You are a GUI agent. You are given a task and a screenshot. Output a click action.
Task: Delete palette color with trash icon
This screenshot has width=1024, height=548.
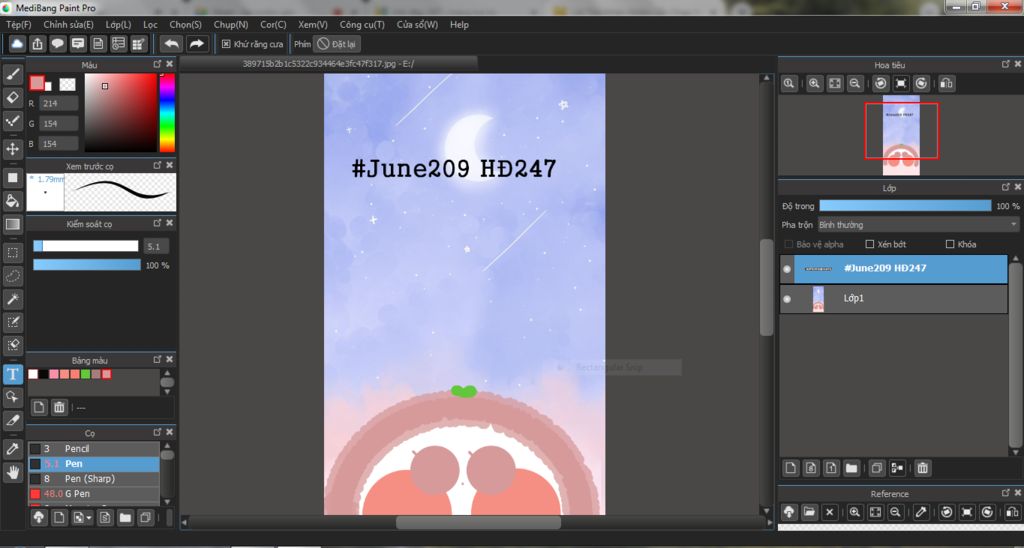(x=59, y=408)
